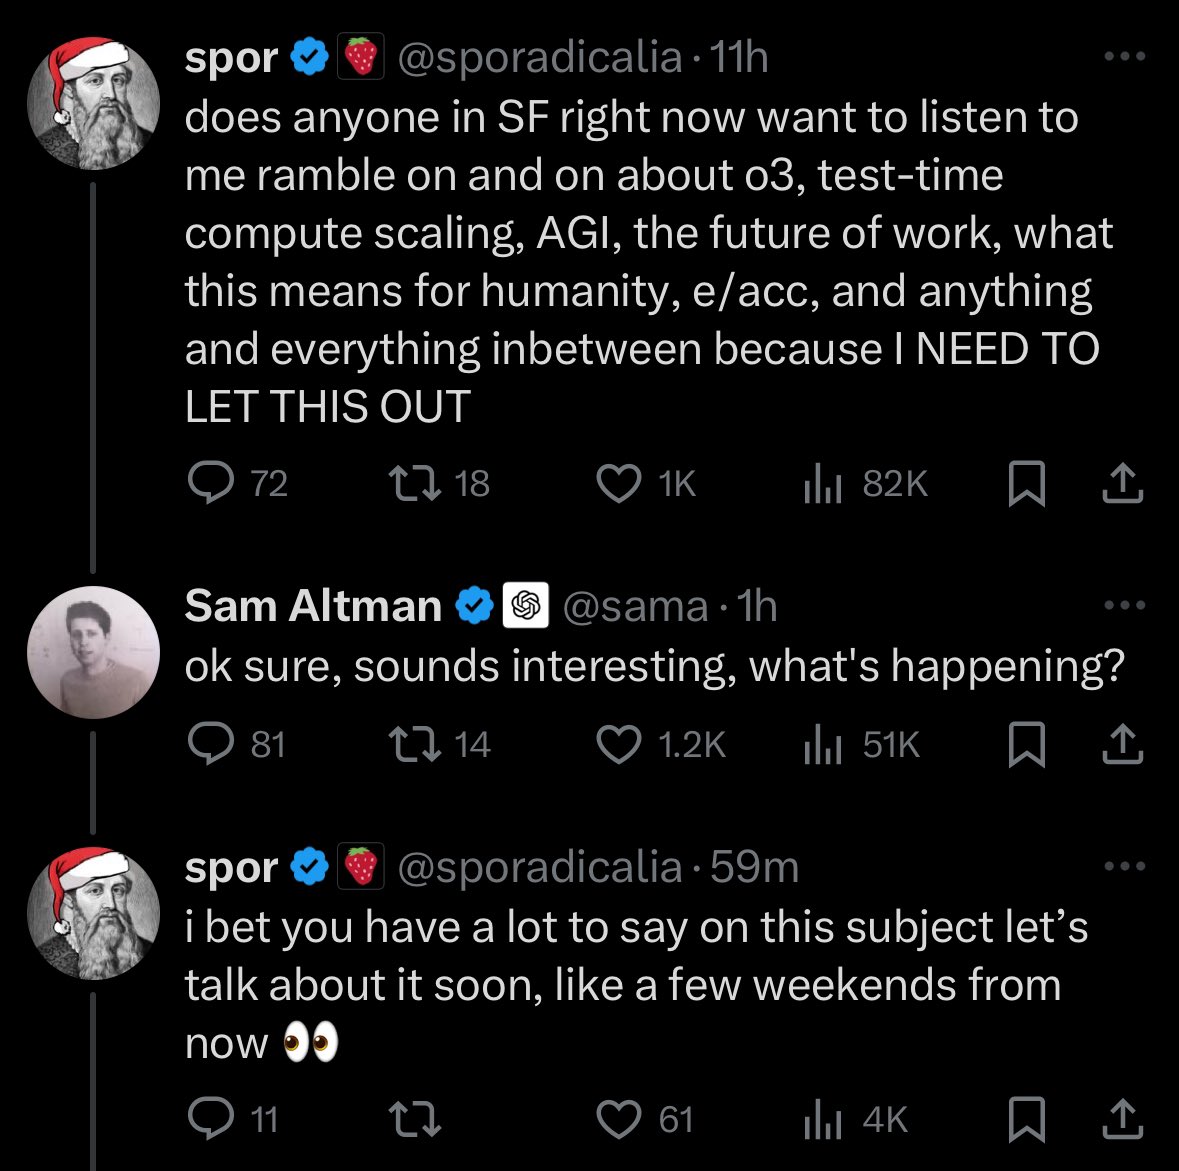This screenshot has width=1179, height=1171.
Task: Share Sam Altman's reply
Action: pyautogui.click(x=1121, y=745)
